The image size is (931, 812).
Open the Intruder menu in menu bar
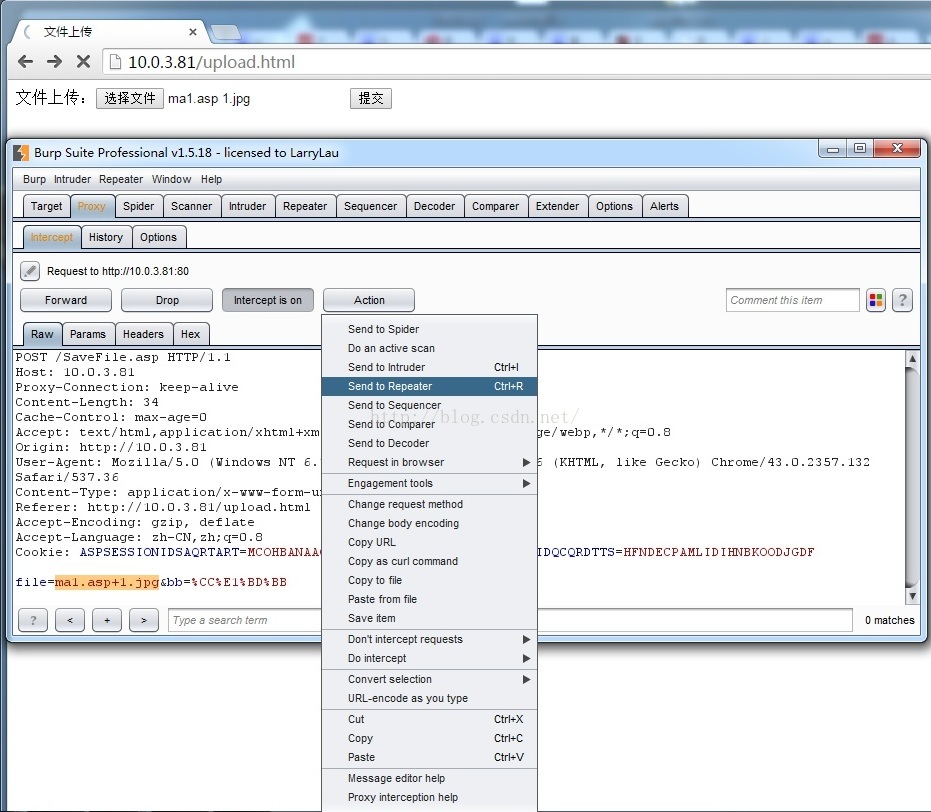point(72,179)
